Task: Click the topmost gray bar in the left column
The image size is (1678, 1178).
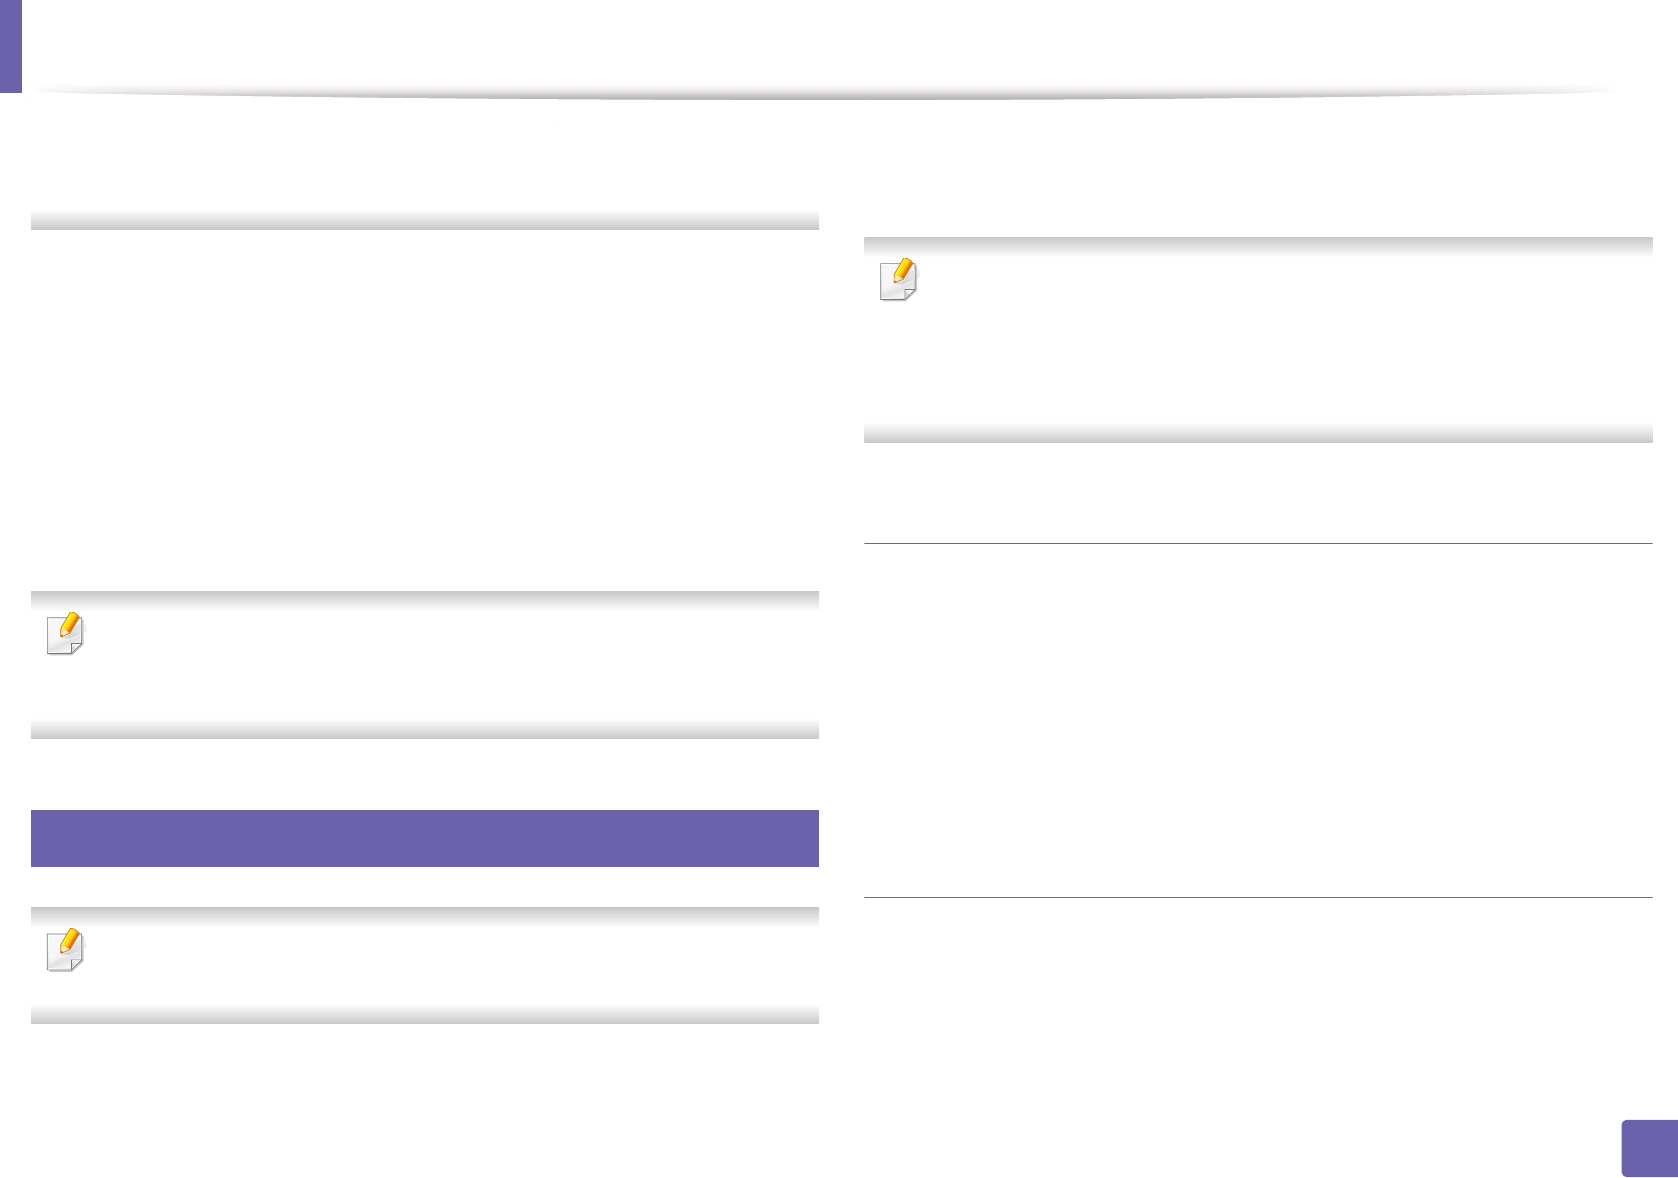Action: click(425, 221)
